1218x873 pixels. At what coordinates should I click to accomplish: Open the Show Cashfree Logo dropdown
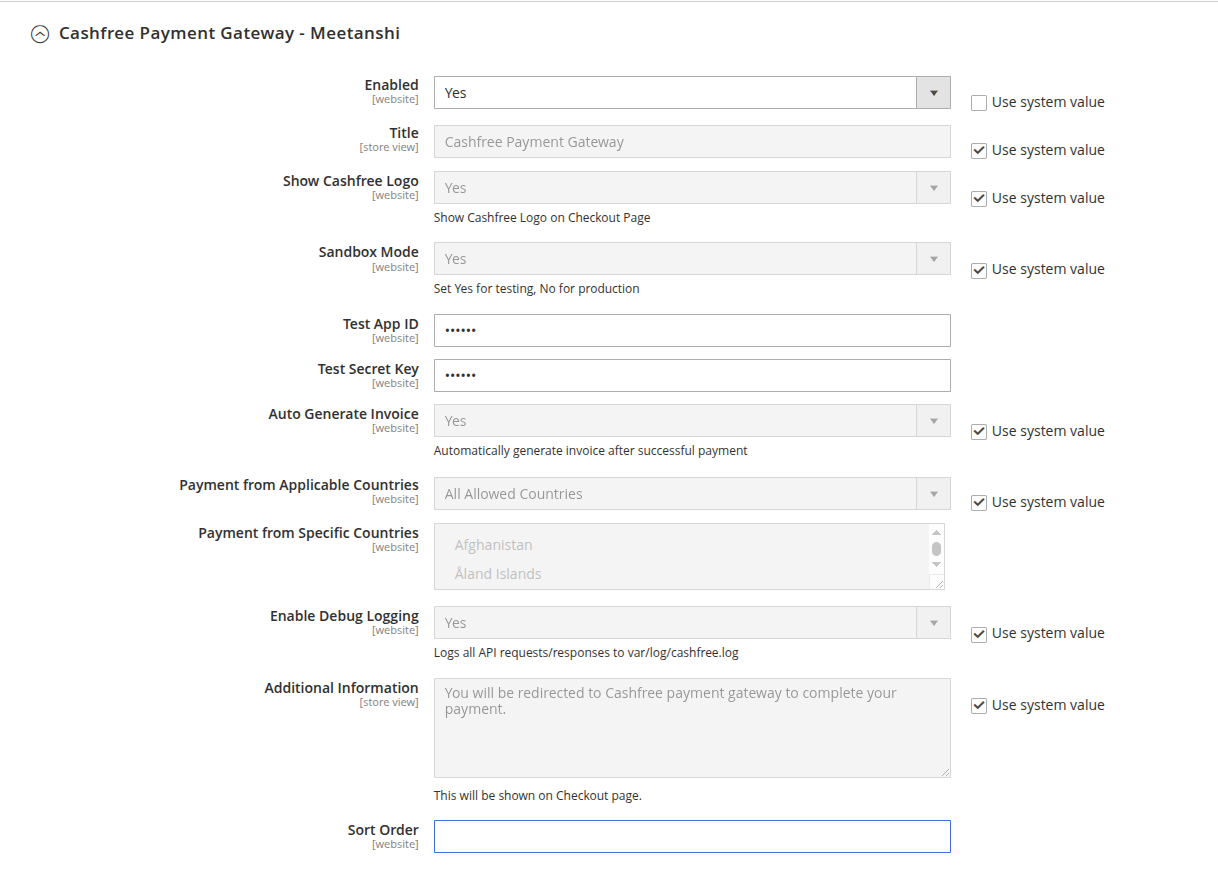click(x=692, y=188)
